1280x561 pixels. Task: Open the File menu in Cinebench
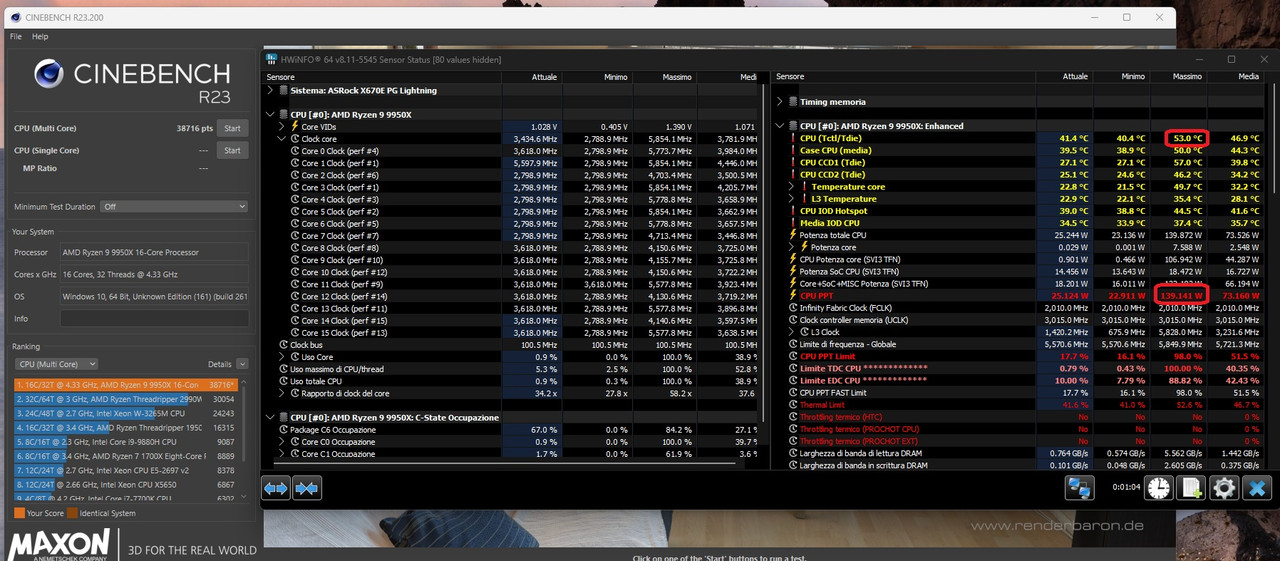pos(15,36)
